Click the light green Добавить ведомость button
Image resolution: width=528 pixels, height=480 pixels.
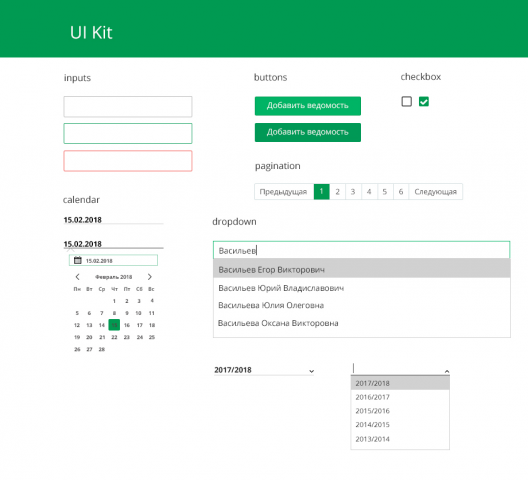pyautogui.click(x=308, y=106)
